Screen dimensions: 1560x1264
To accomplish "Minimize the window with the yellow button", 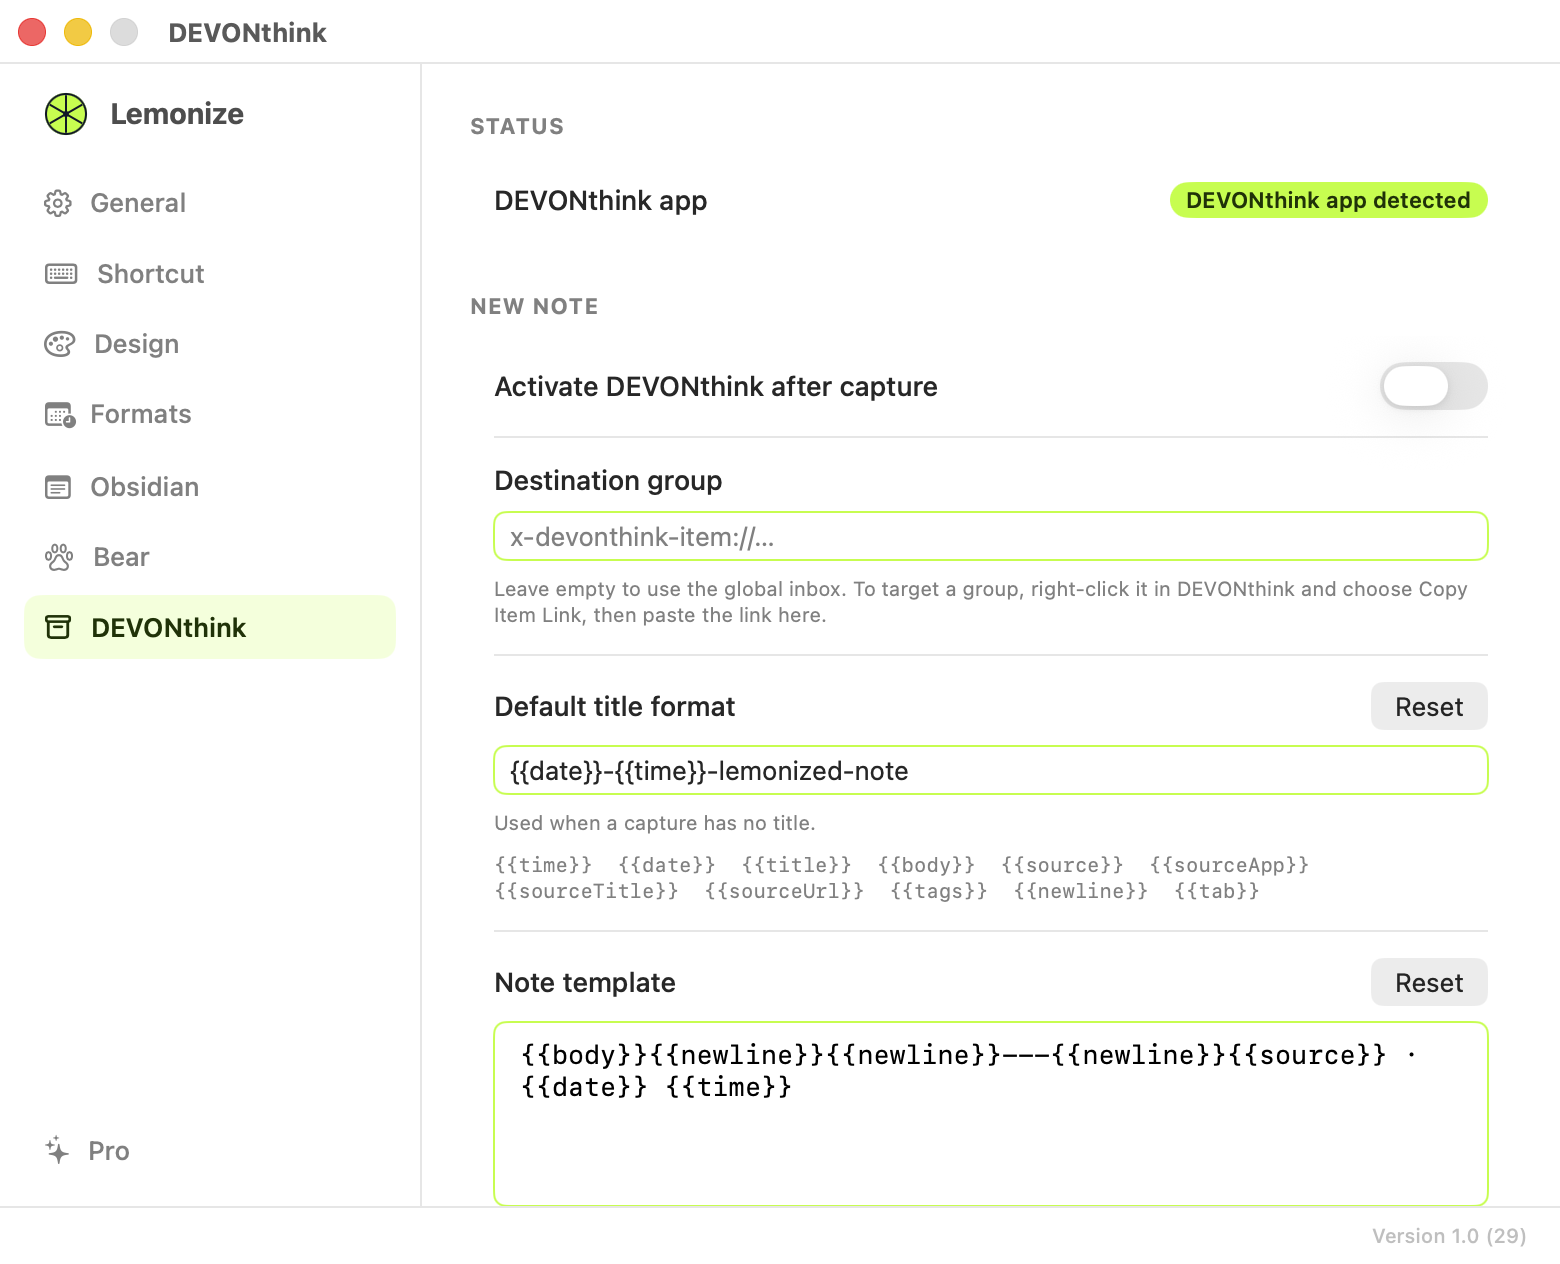I will click(78, 32).
